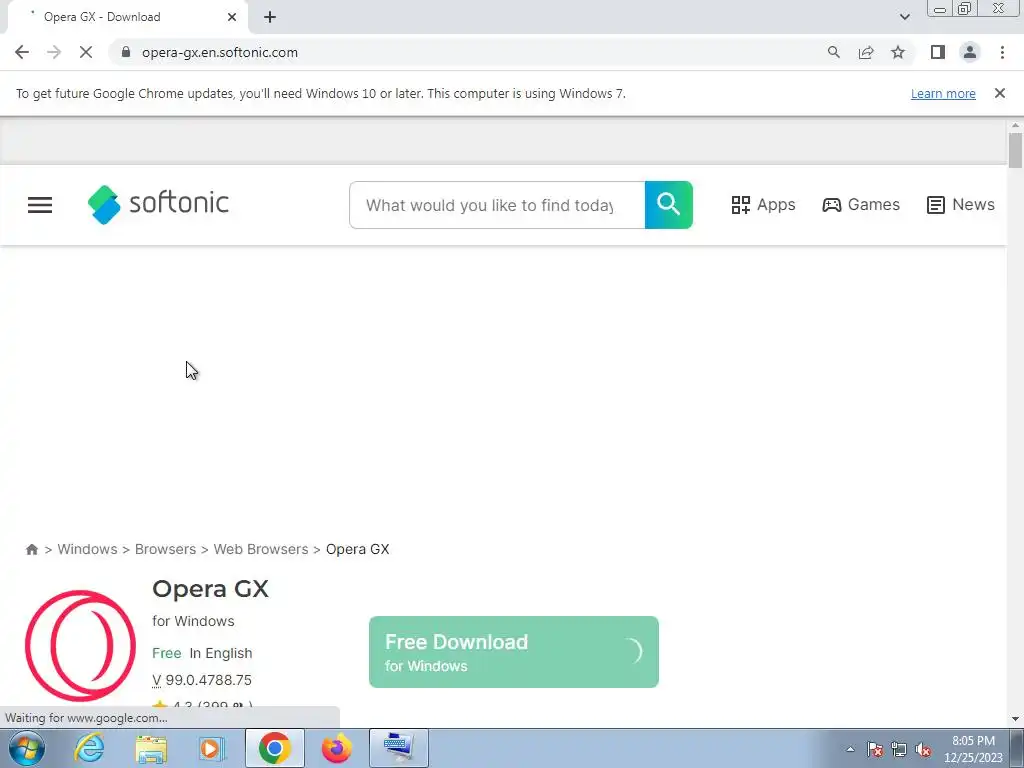
Task: Click the vertical scrollbar thumb
Action: click(1016, 150)
